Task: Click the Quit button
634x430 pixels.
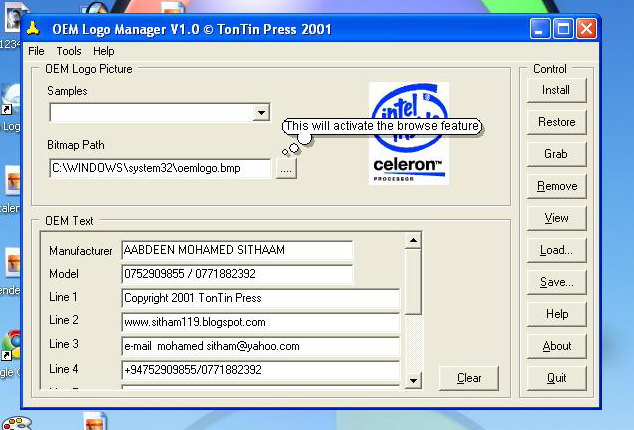Action: tap(556, 378)
